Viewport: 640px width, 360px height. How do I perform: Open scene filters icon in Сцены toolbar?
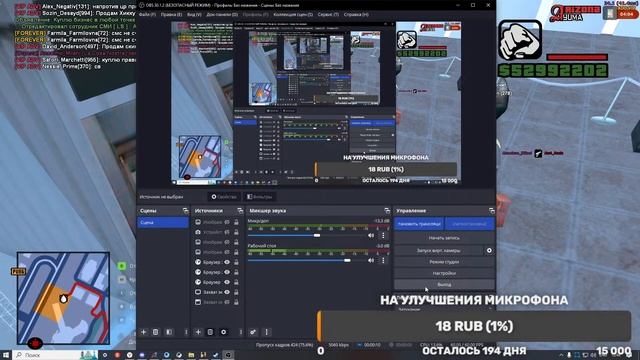click(169, 332)
